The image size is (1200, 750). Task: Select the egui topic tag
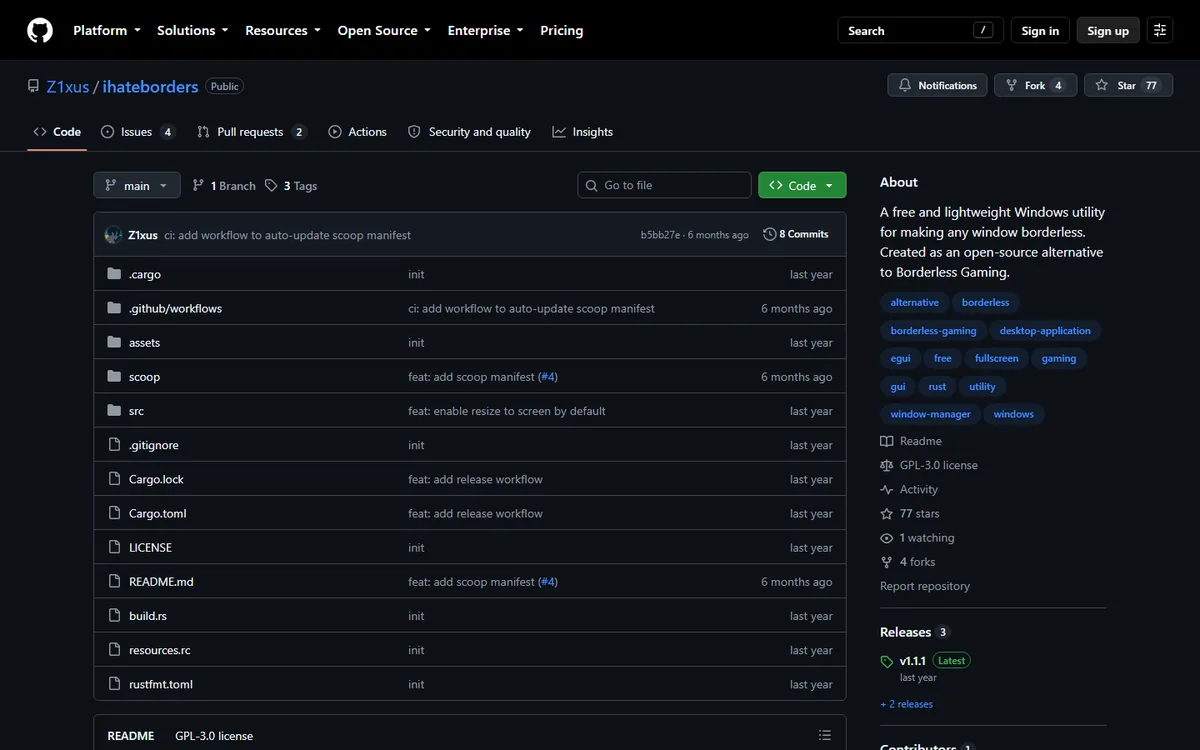[901, 358]
